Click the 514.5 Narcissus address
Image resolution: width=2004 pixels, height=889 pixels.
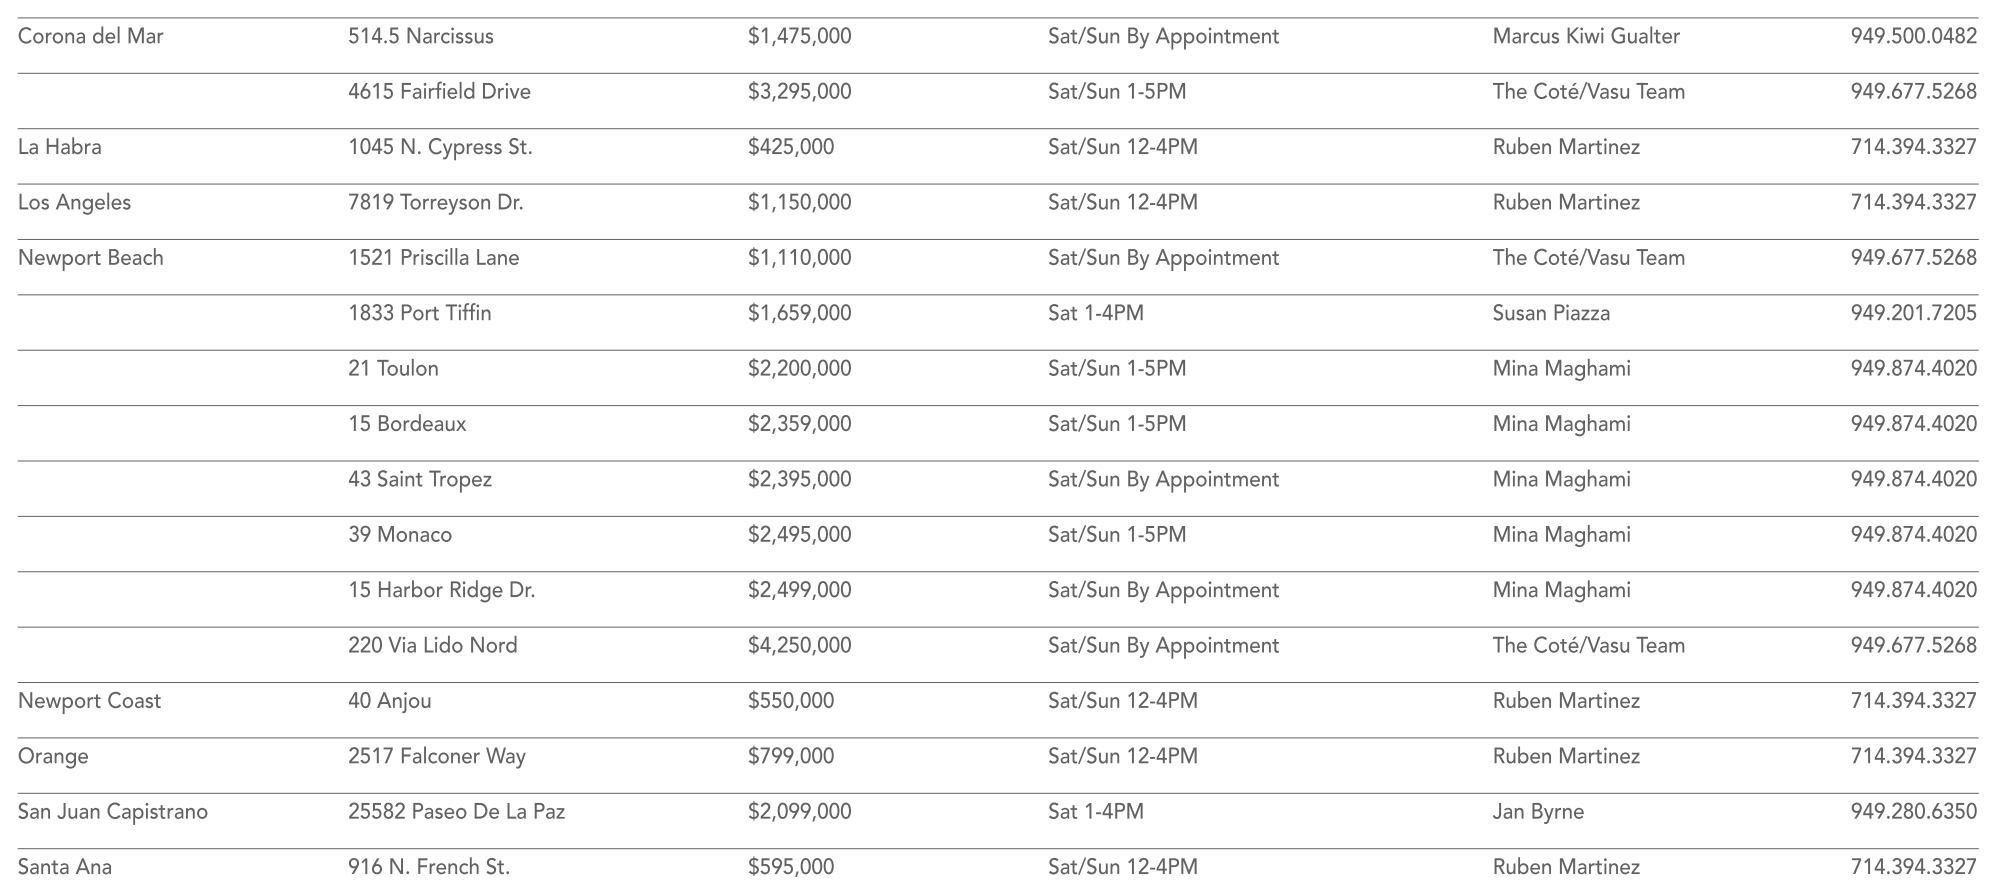[x=420, y=37]
